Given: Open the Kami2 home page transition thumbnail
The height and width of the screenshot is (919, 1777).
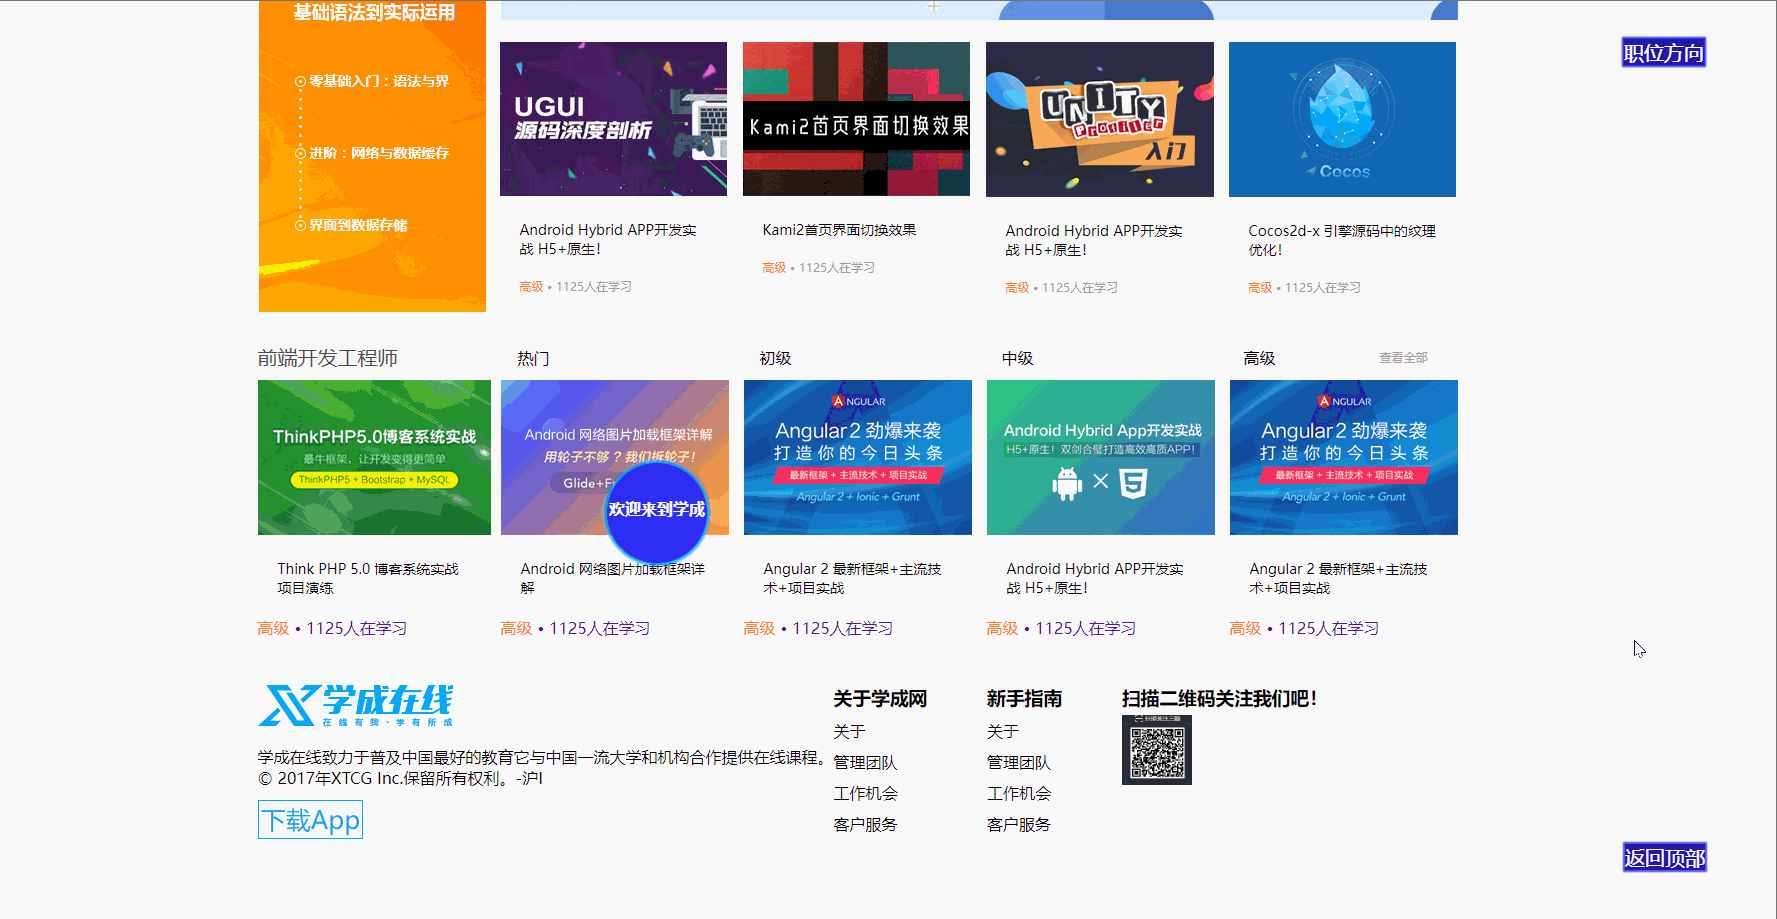Looking at the screenshot, I should click(x=856, y=119).
